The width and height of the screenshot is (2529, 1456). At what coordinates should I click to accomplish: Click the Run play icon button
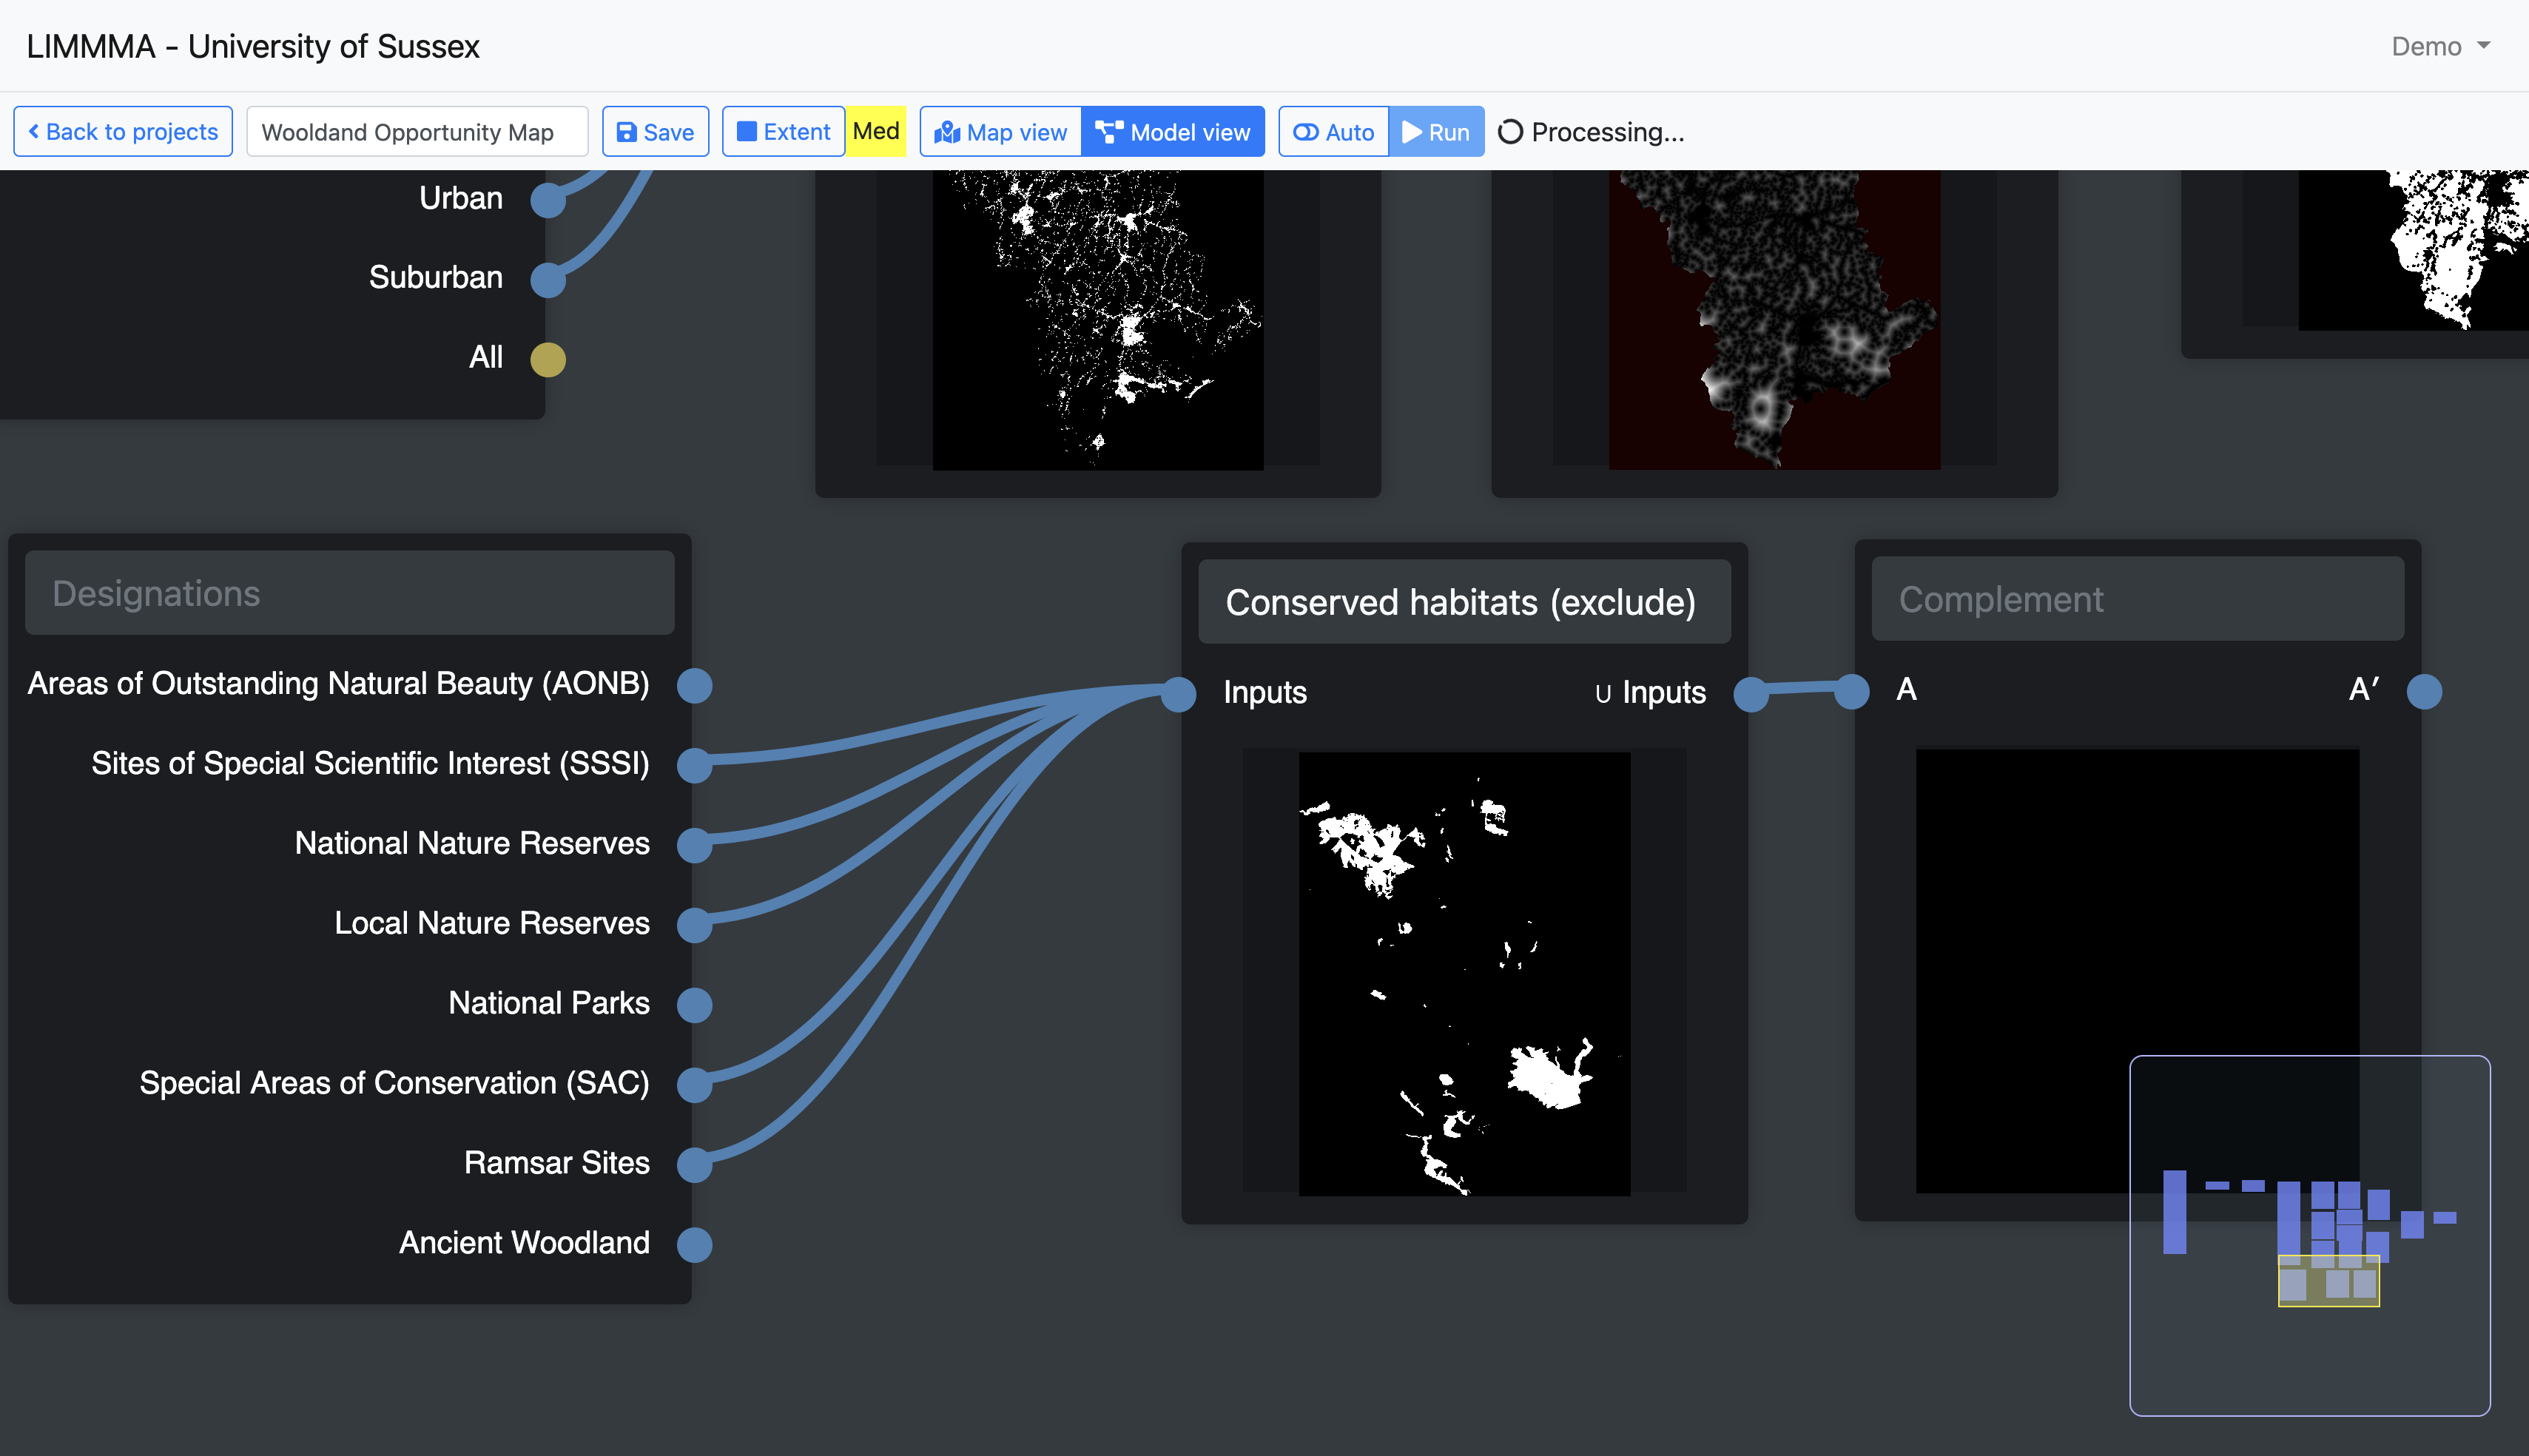point(1435,132)
